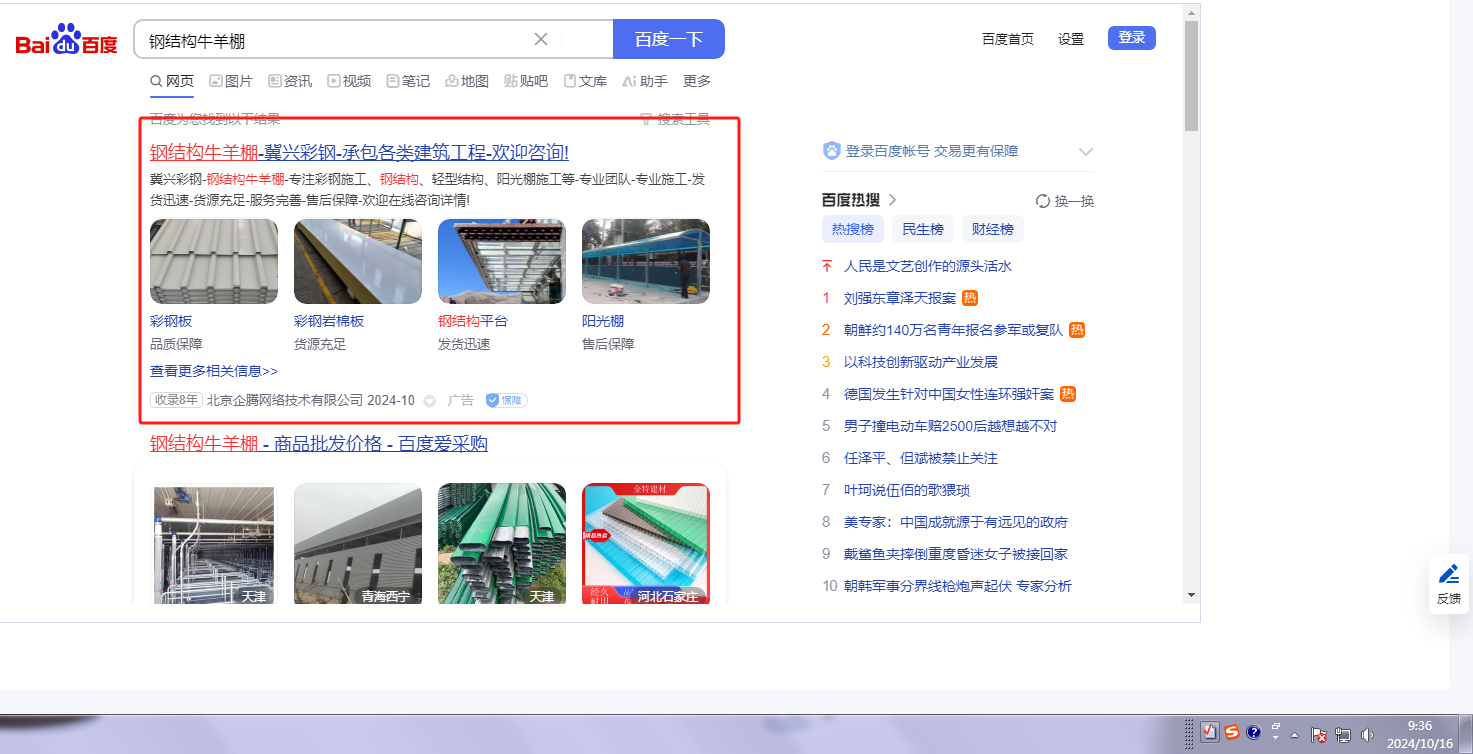Screen dimensions: 1473x754
Task: Click the 热 badge beside 刘强东章泽天报案
Action: (x=970, y=298)
